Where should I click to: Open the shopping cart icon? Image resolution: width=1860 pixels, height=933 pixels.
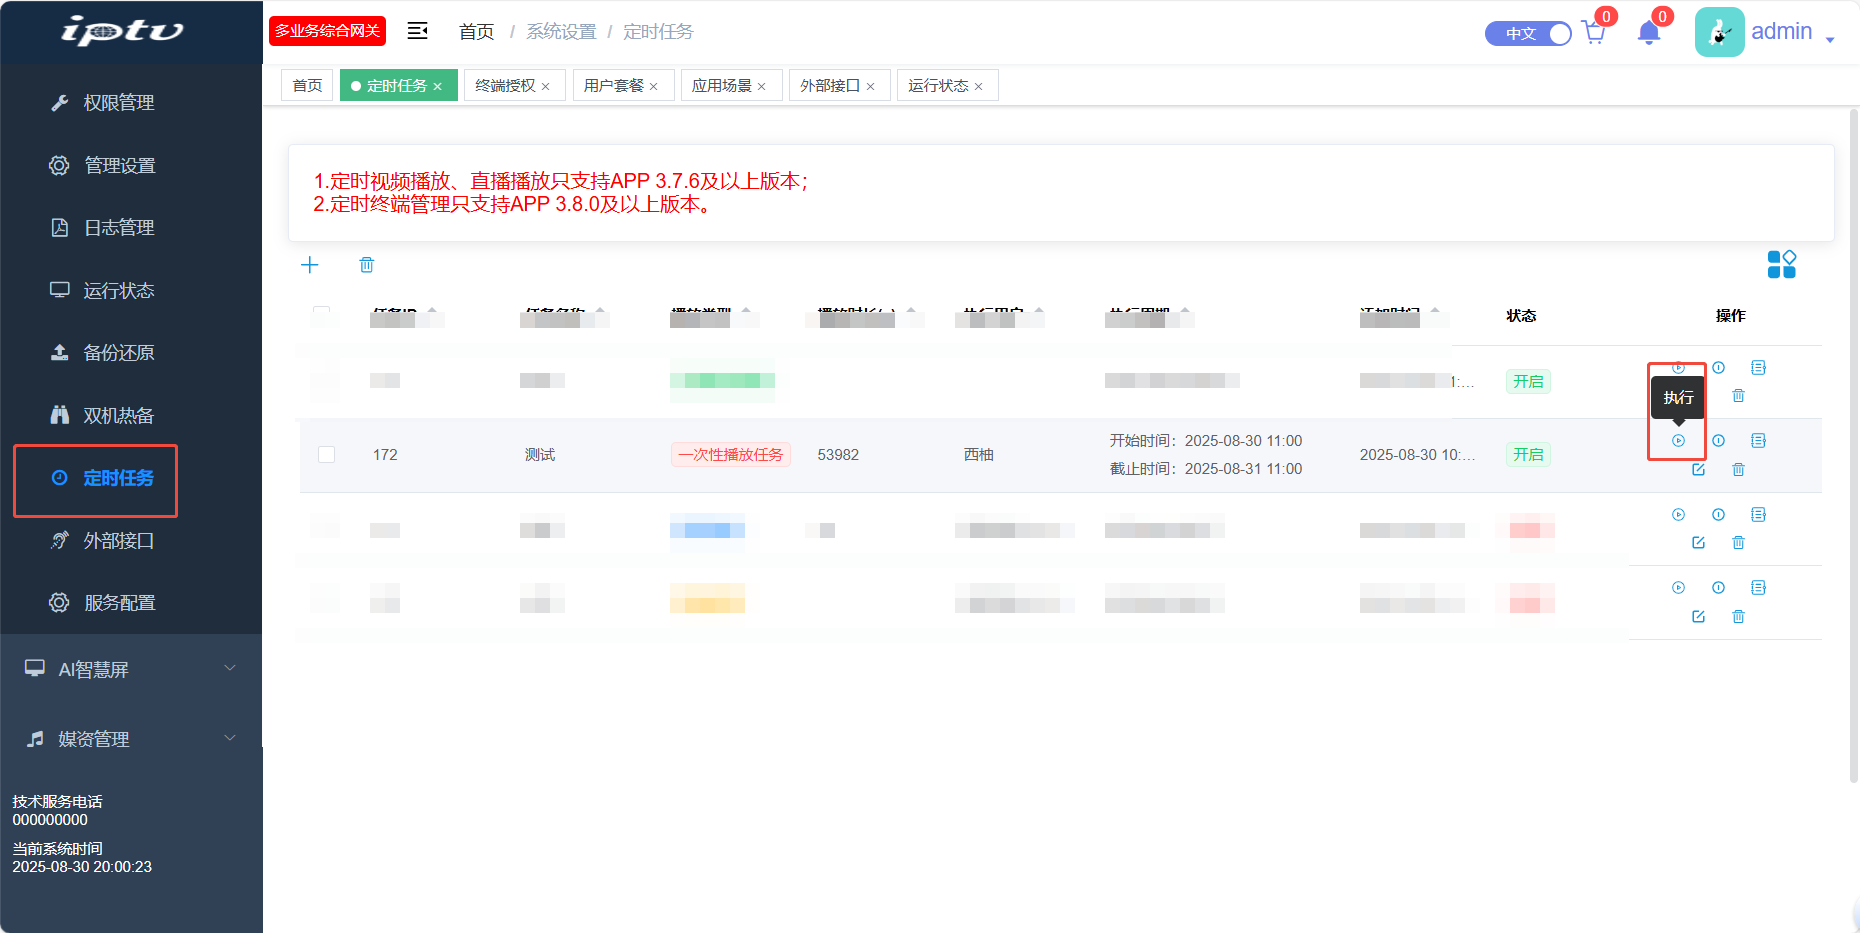(1594, 33)
